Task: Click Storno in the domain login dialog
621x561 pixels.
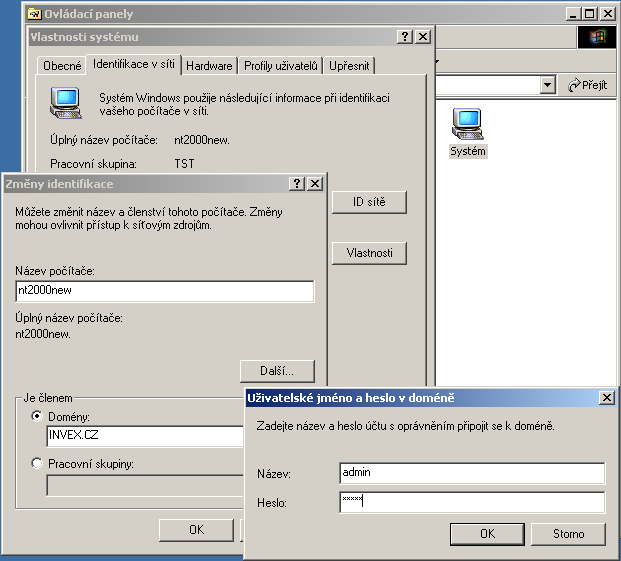Action: coord(568,534)
